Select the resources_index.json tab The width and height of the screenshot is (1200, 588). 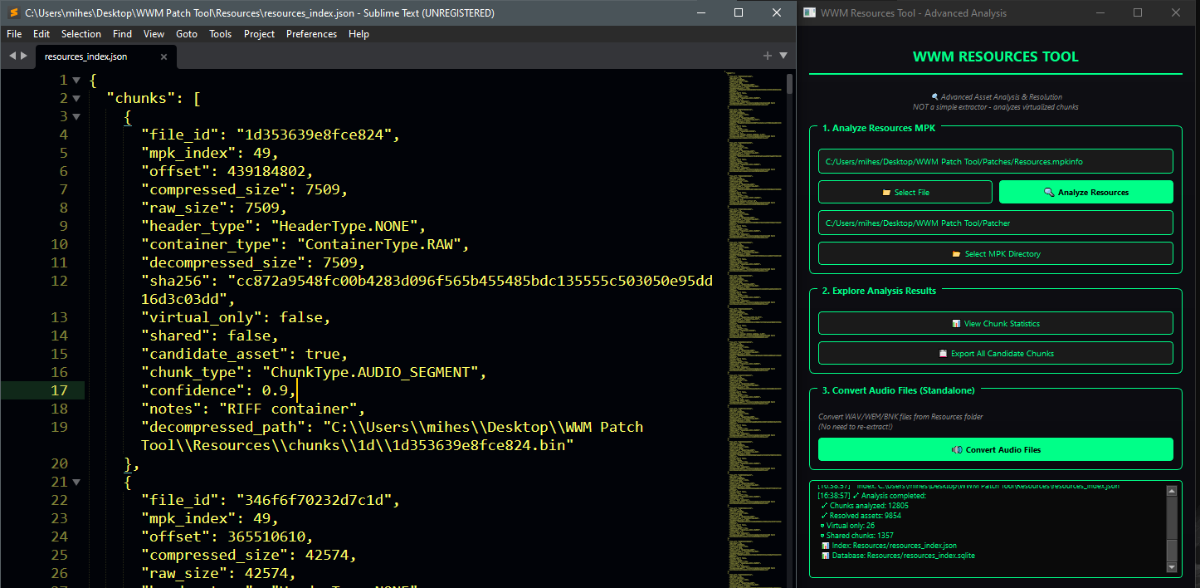[86, 57]
